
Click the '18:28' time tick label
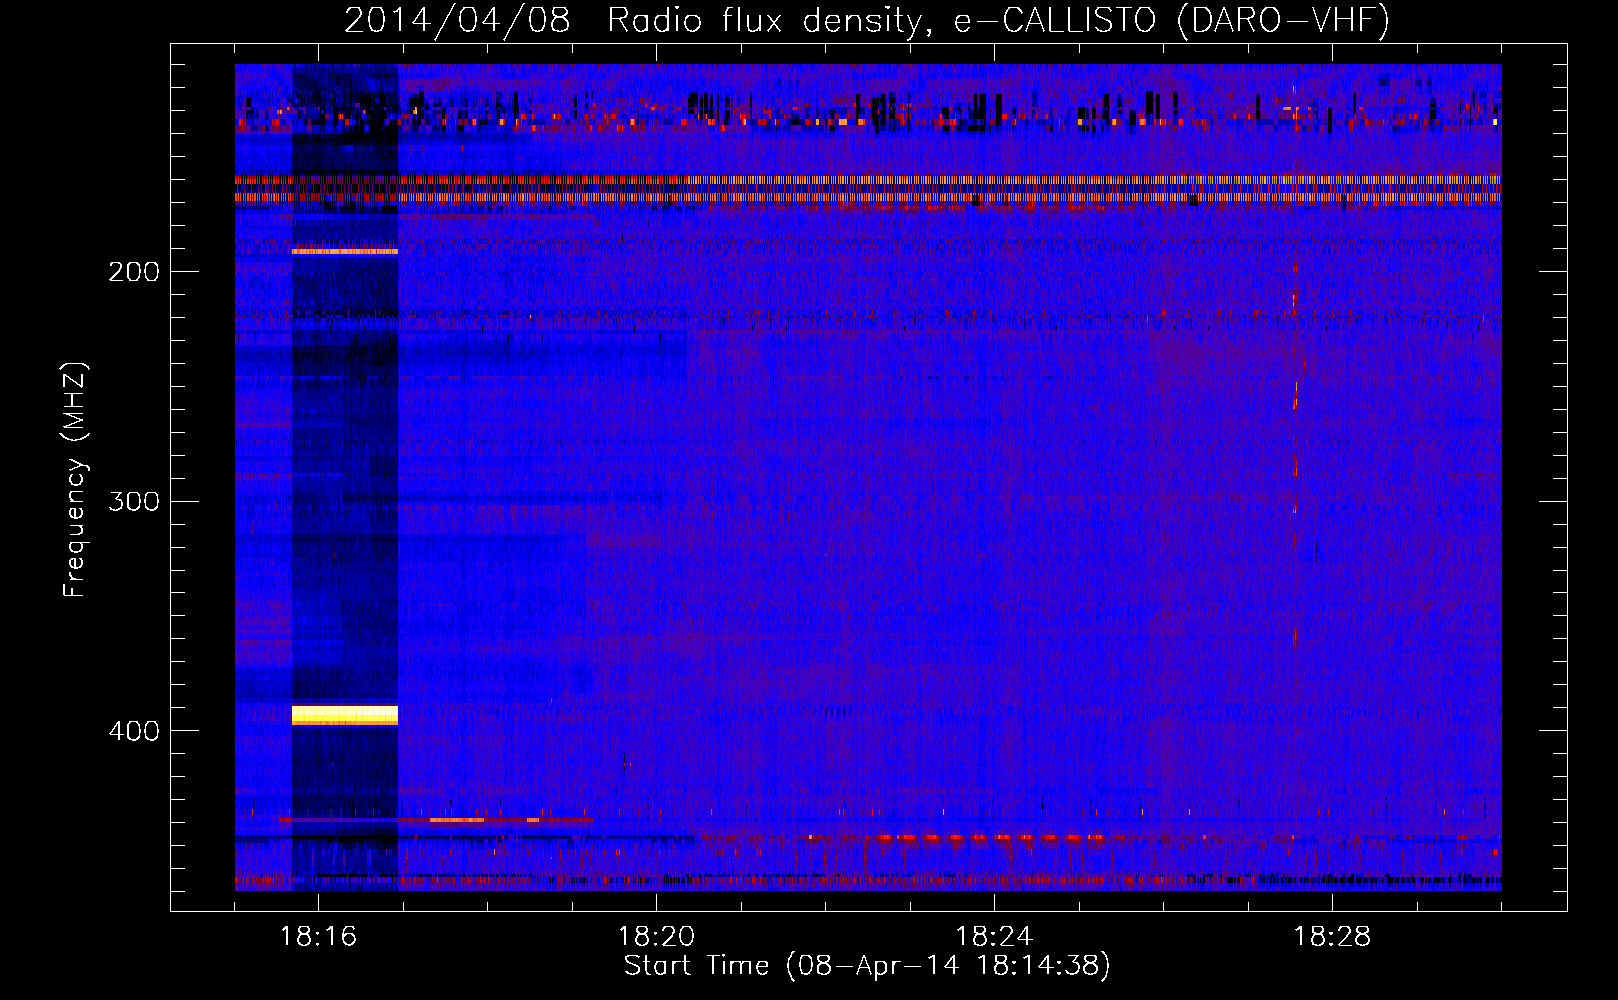(x=1332, y=937)
